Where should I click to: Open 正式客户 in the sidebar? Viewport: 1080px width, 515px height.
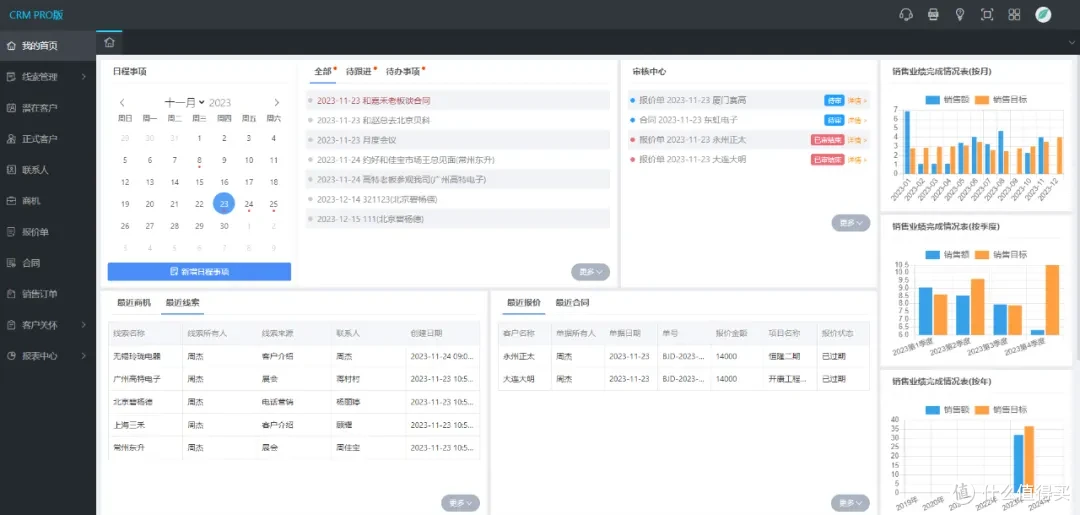click(x=48, y=139)
